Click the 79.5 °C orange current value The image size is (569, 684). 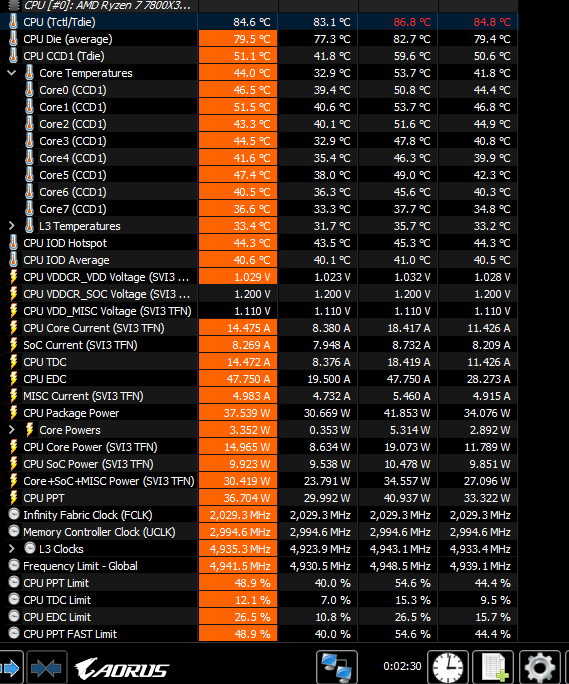pyautogui.click(x=252, y=39)
